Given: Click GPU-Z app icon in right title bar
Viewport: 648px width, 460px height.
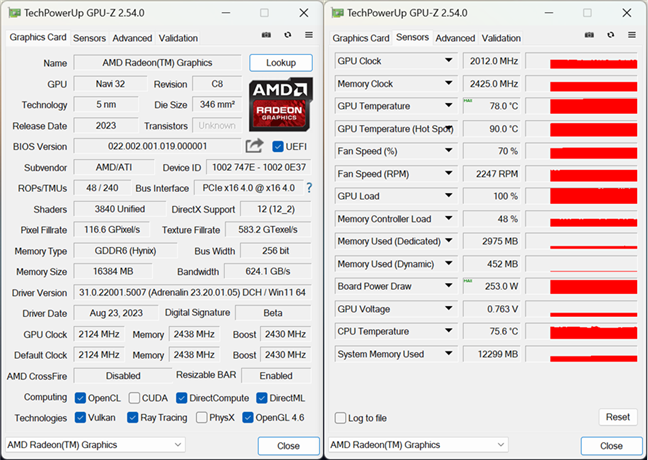Looking at the screenshot, I should (337, 13).
